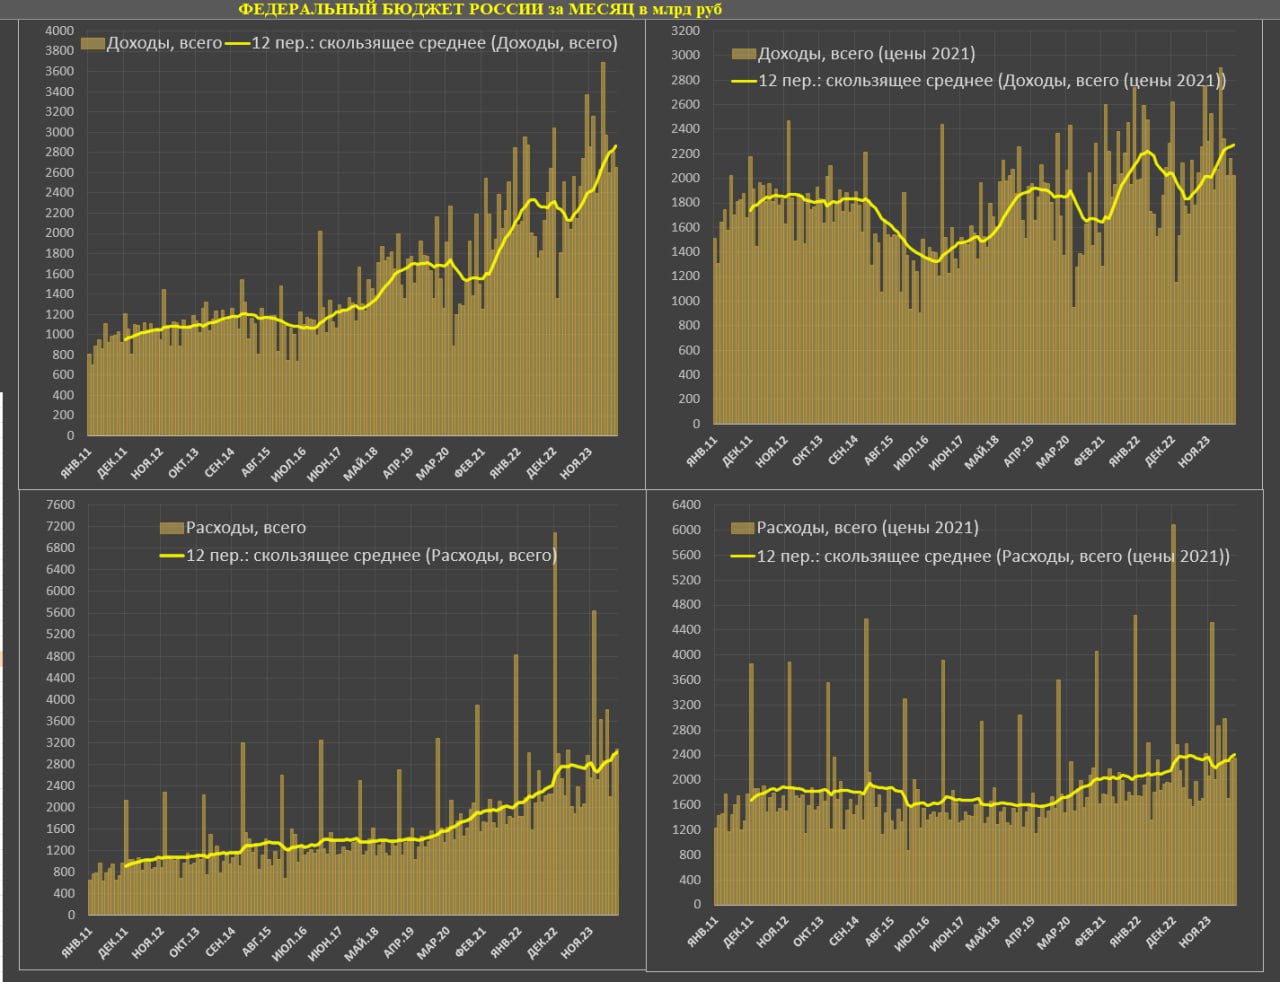Click y-axis value 6400 on the 2021-price expenses chart
Image resolution: width=1280 pixels, height=982 pixels.
coord(687,505)
